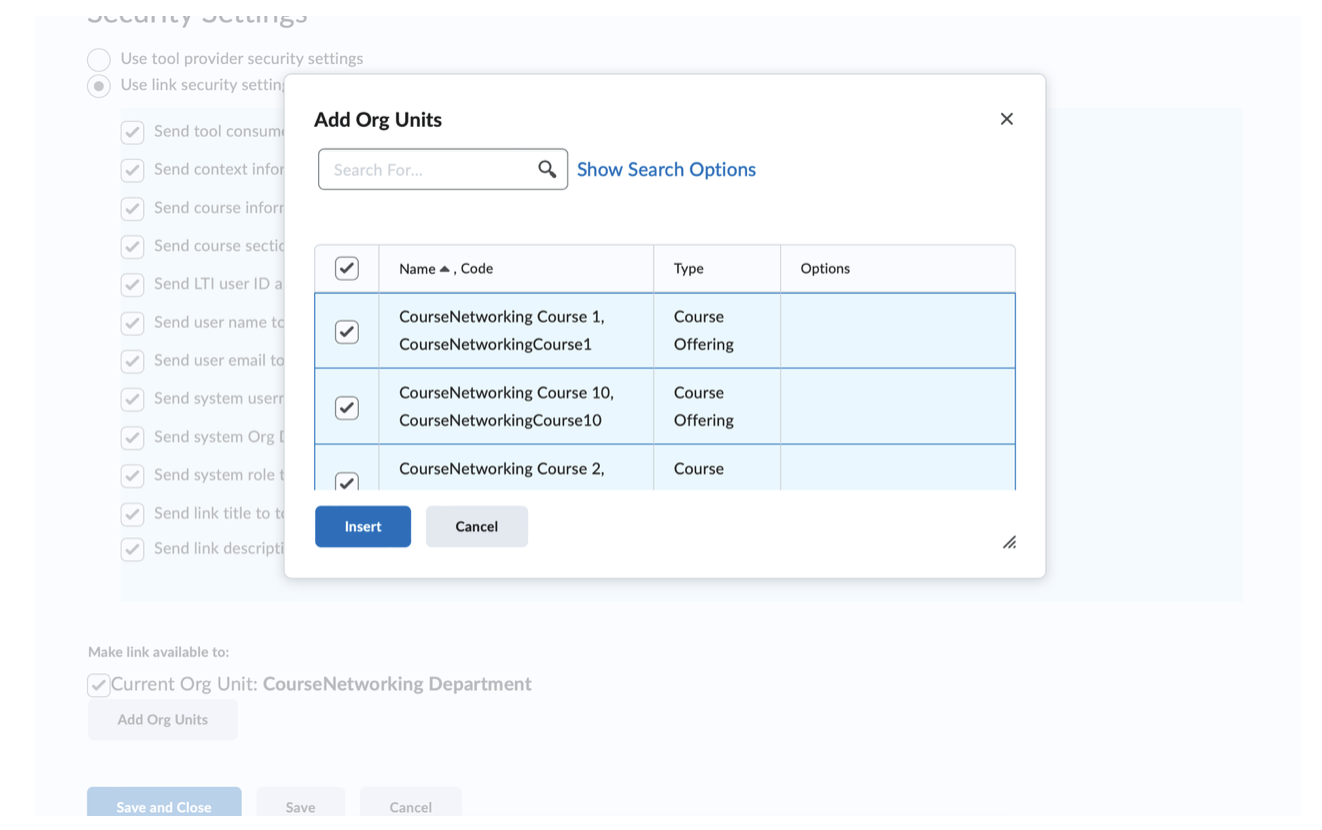Screen dimensions: 1322x830
Task: Uncheck CourseNetworking Course 10 checkbox
Action: point(346,407)
